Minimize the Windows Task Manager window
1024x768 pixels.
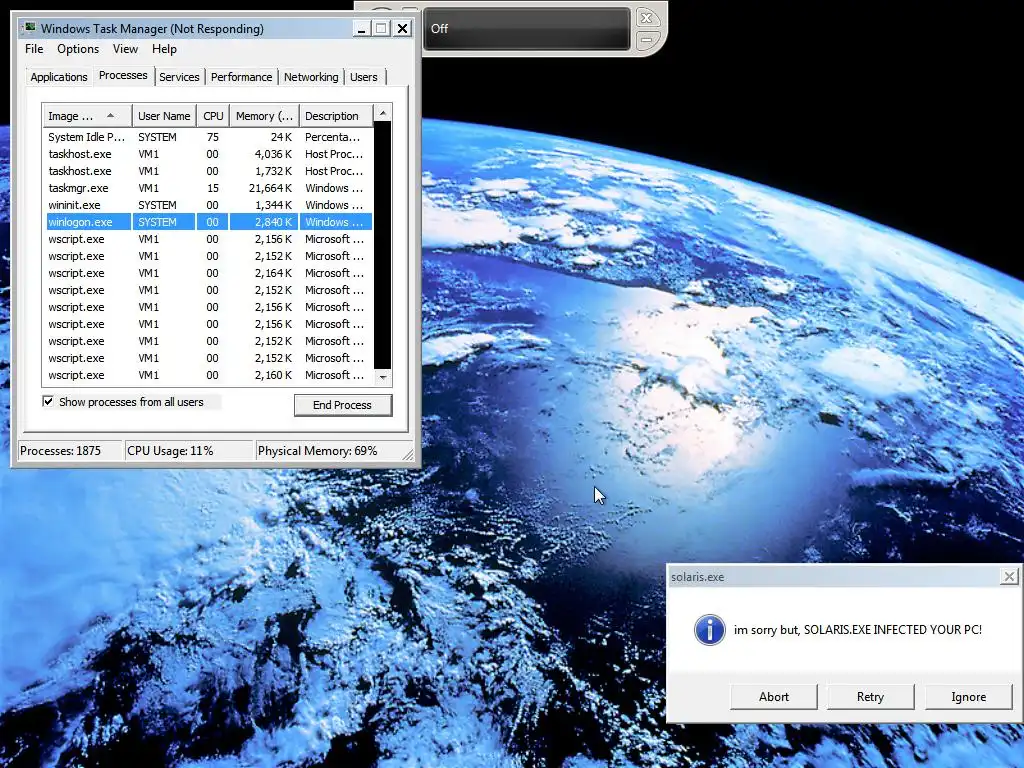pos(361,29)
